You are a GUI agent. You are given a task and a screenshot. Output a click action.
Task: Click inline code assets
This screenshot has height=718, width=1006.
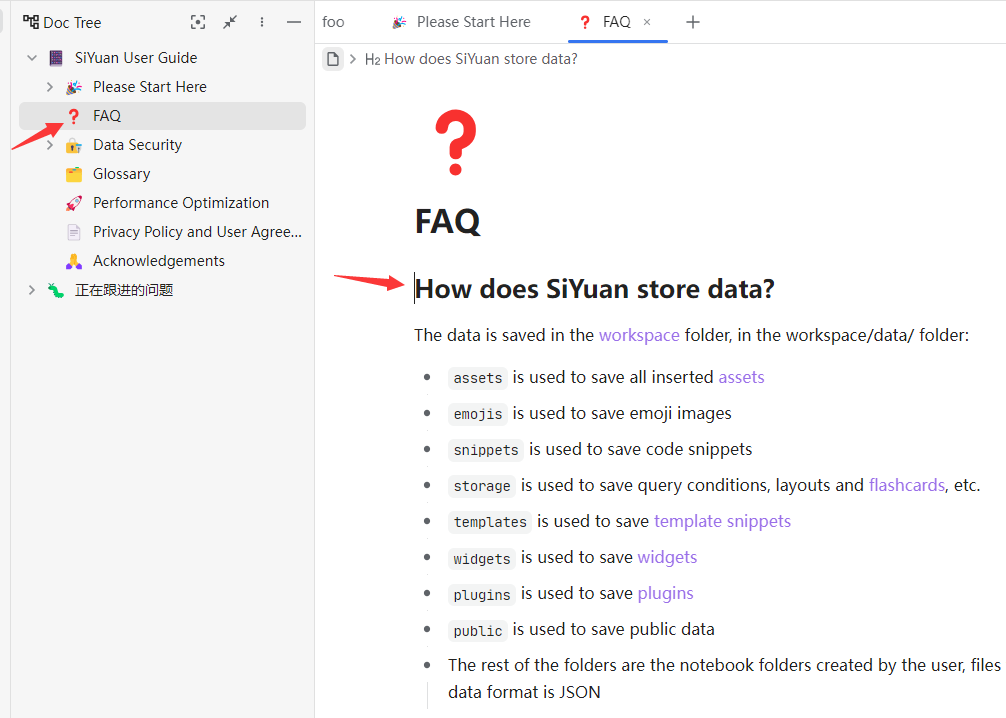pos(478,378)
